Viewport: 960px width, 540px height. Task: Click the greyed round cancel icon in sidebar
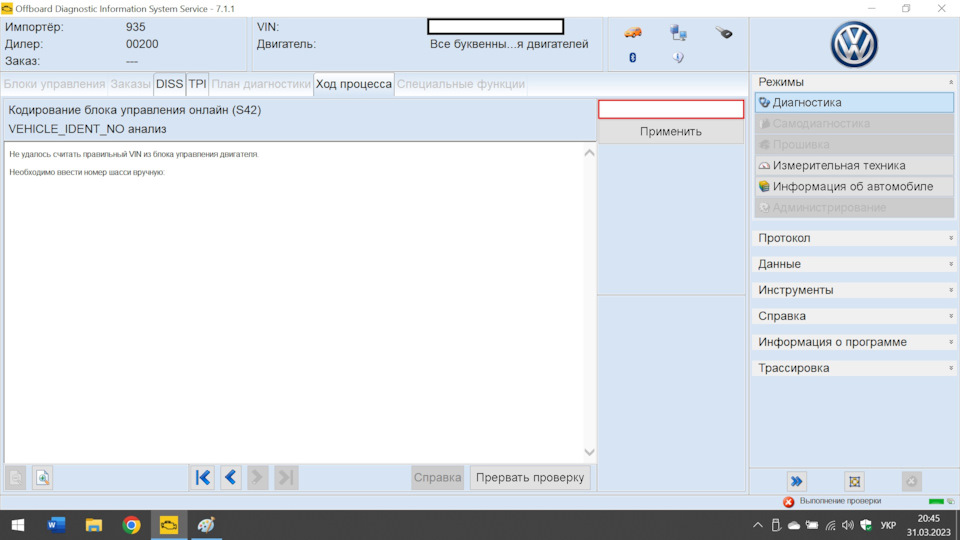coord(912,482)
